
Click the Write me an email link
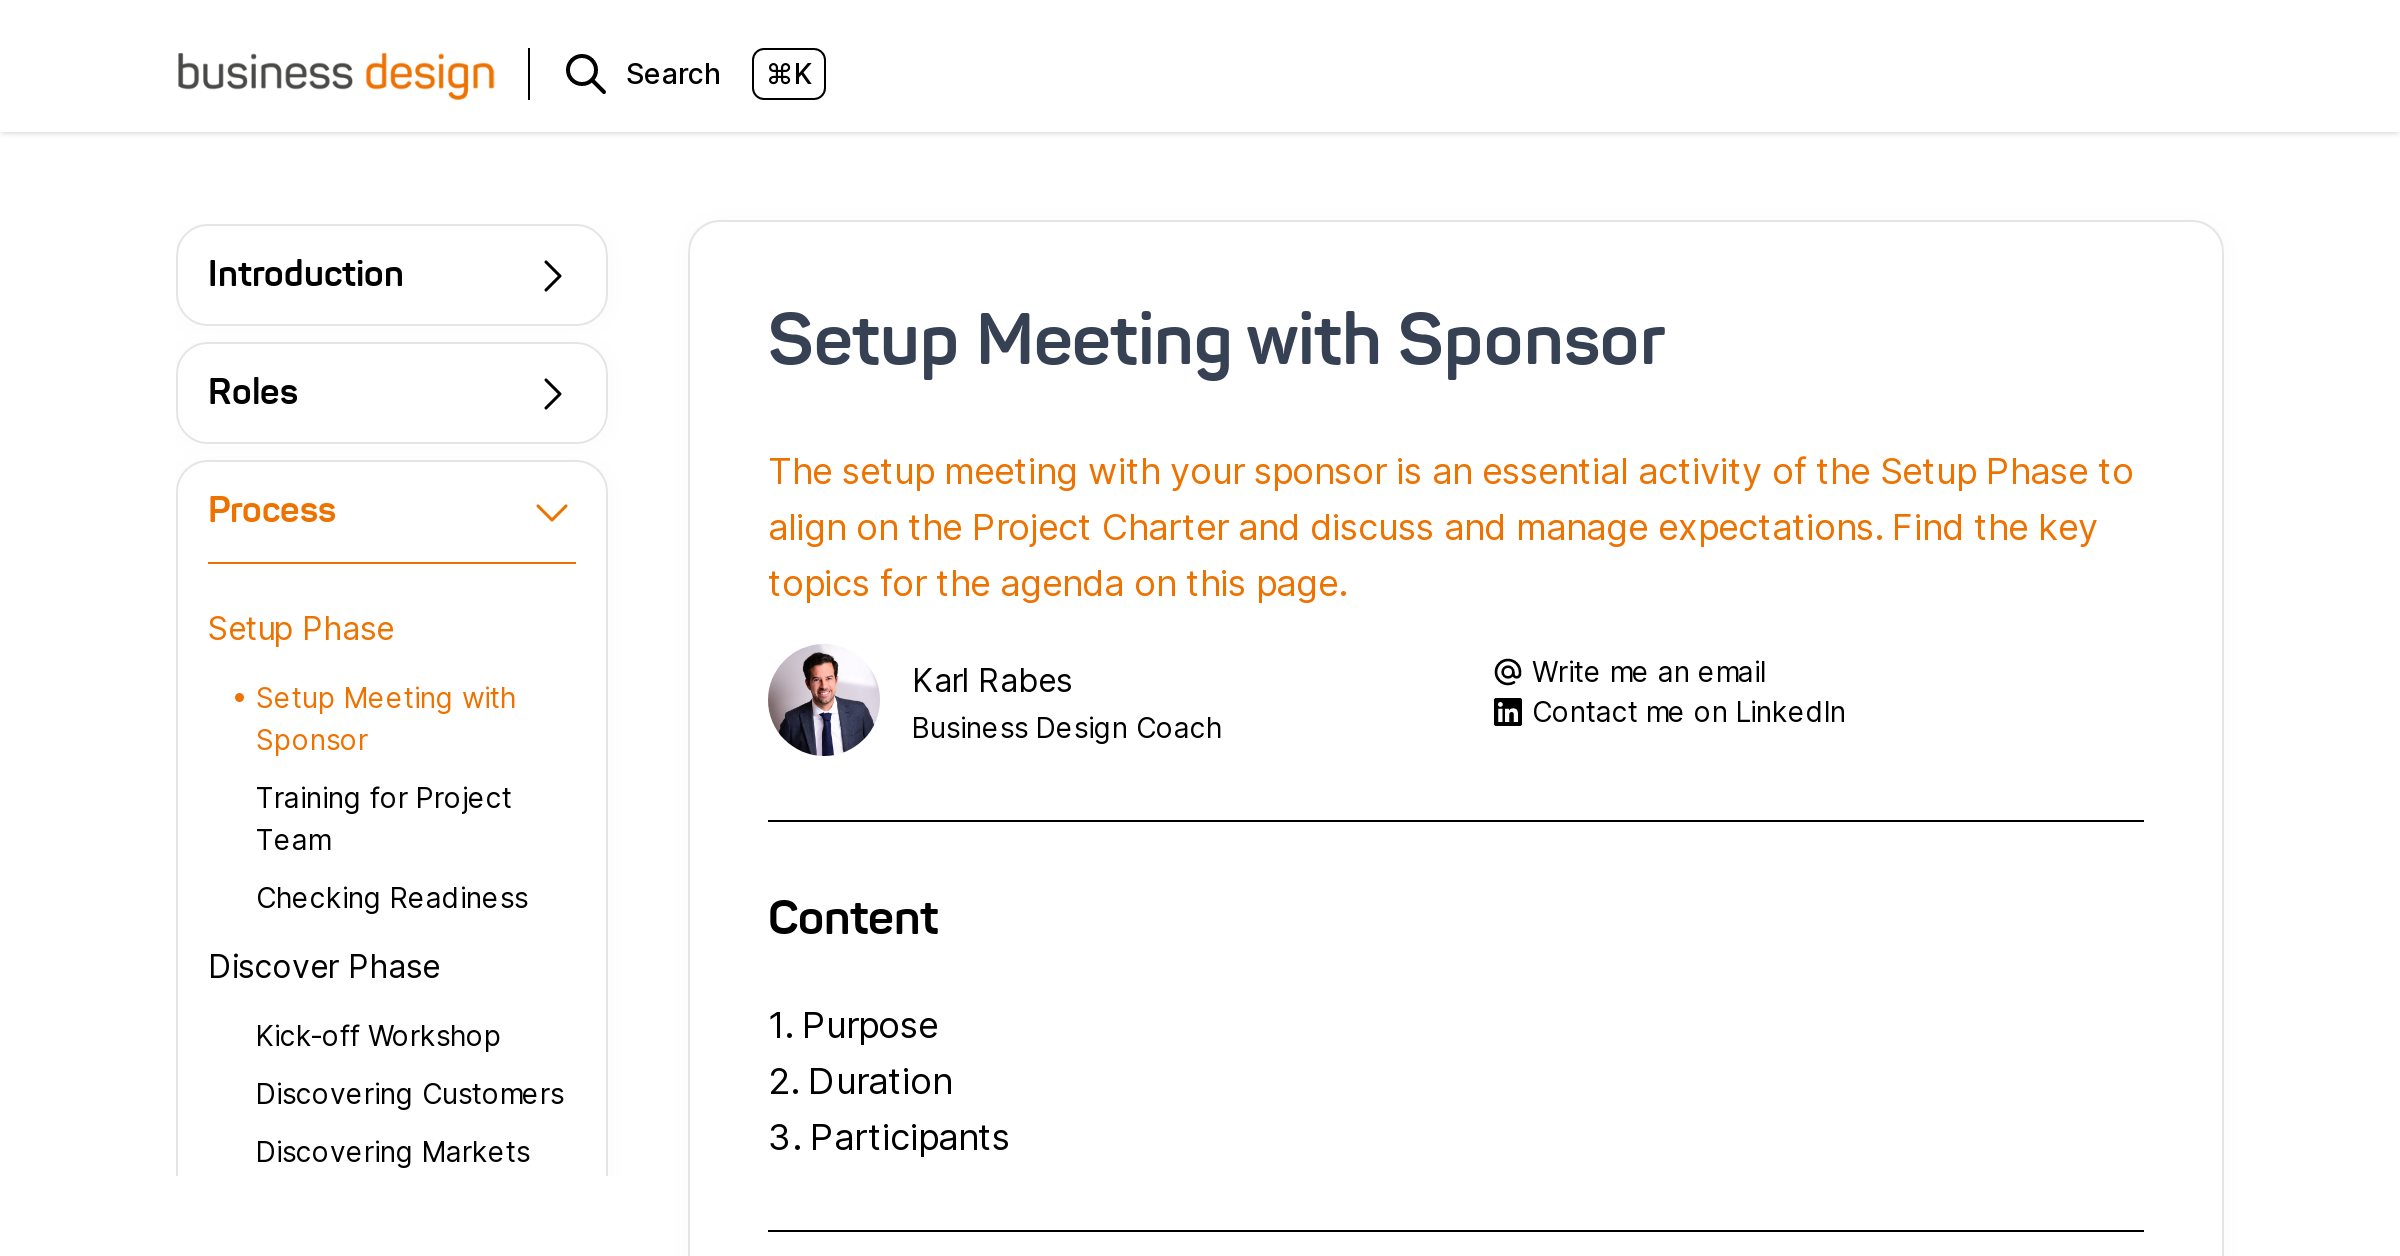click(1648, 671)
